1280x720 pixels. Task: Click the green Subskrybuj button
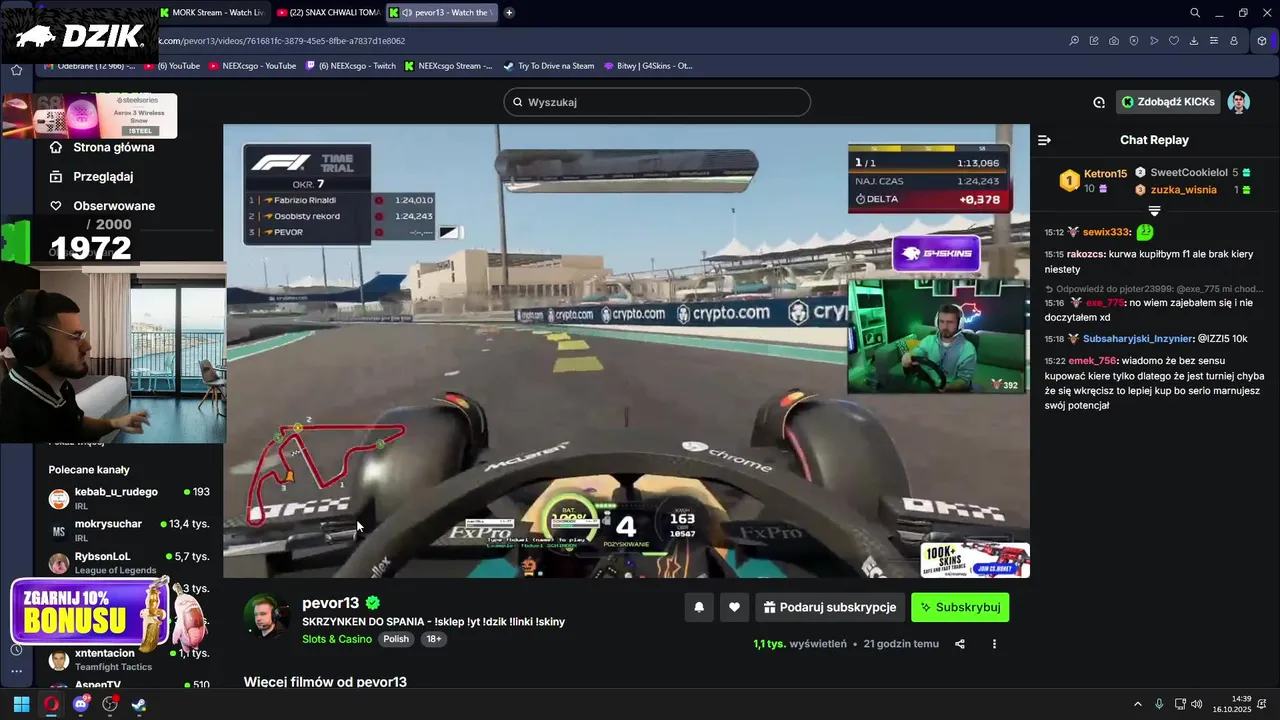(x=960, y=607)
